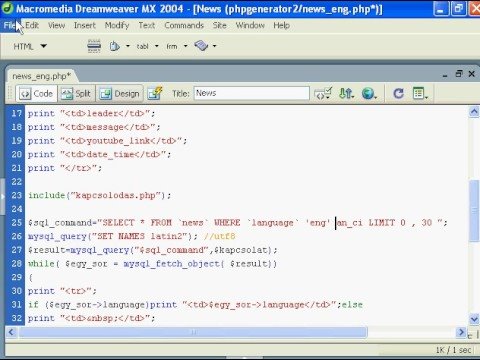Viewport: 480px width, 360px height.
Task: Expand the Script dropdown arrow
Action: tap(214, 46)
